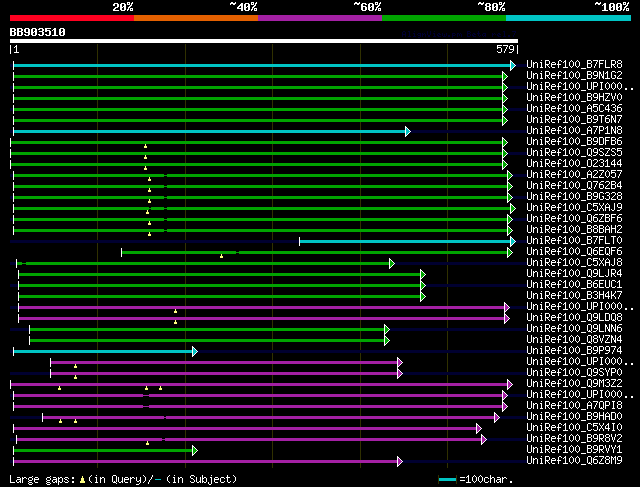
Task: Open hit label UniRef100_B9N1G2
Action: click(x=574, y=76)
